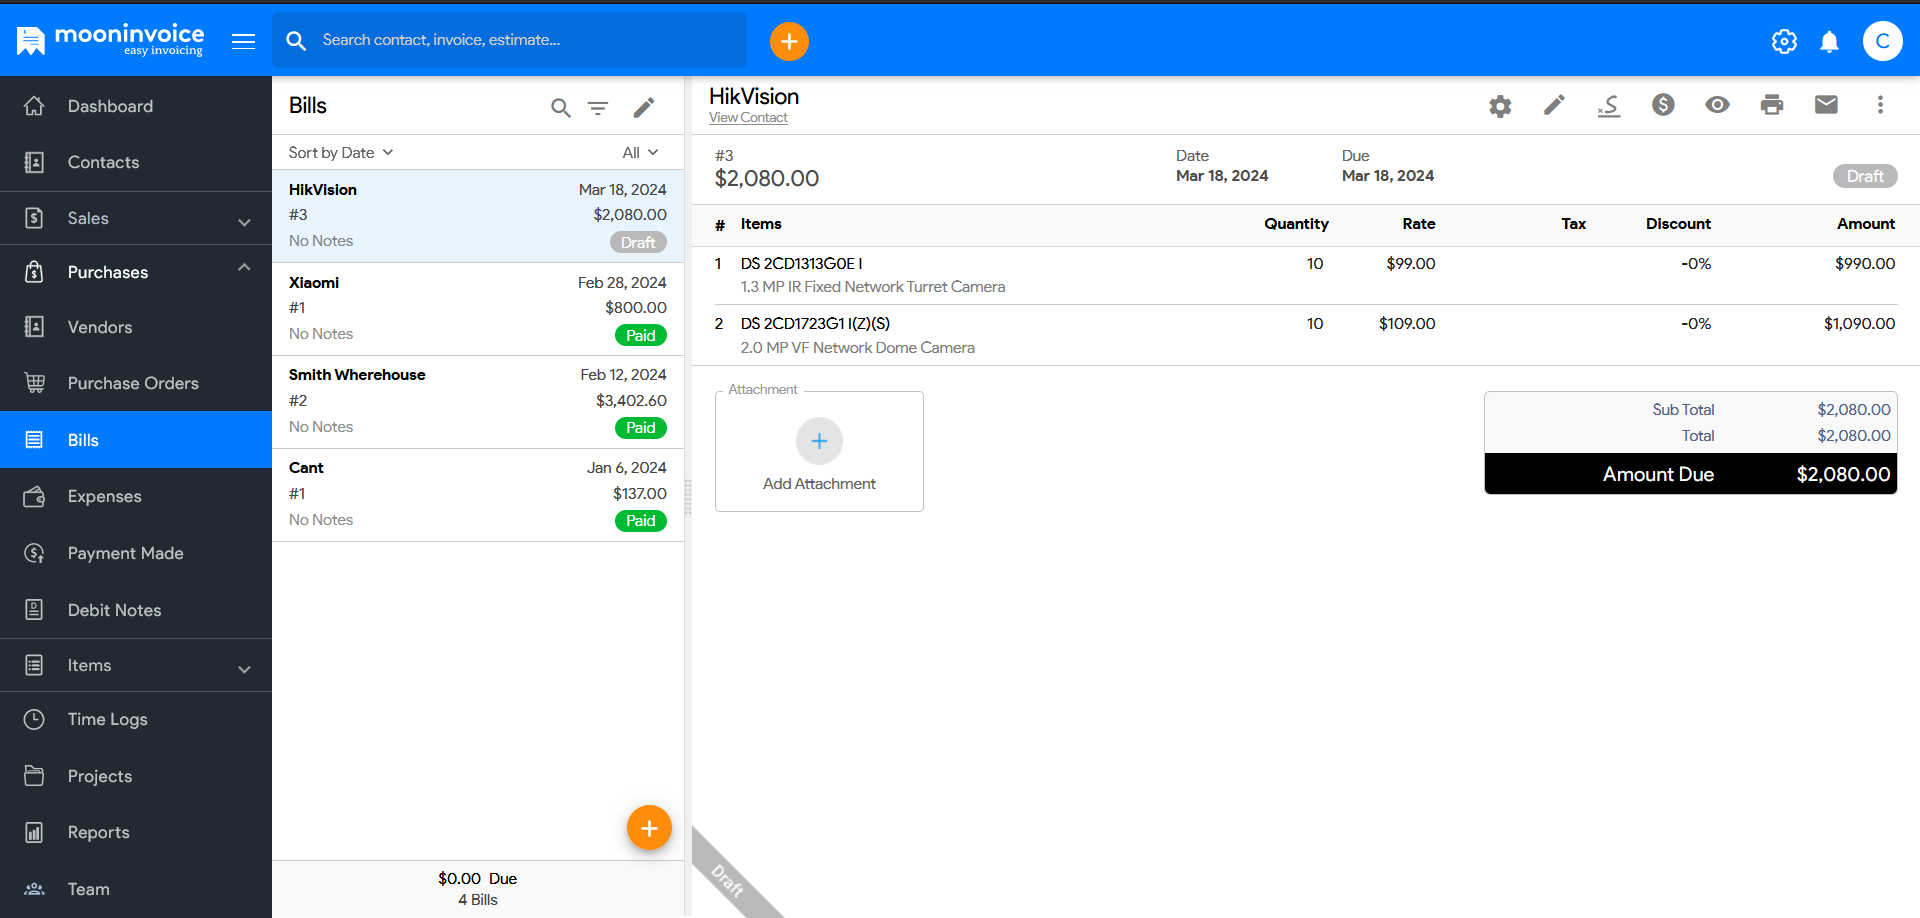Open Time Logs page

pos(136,719)
